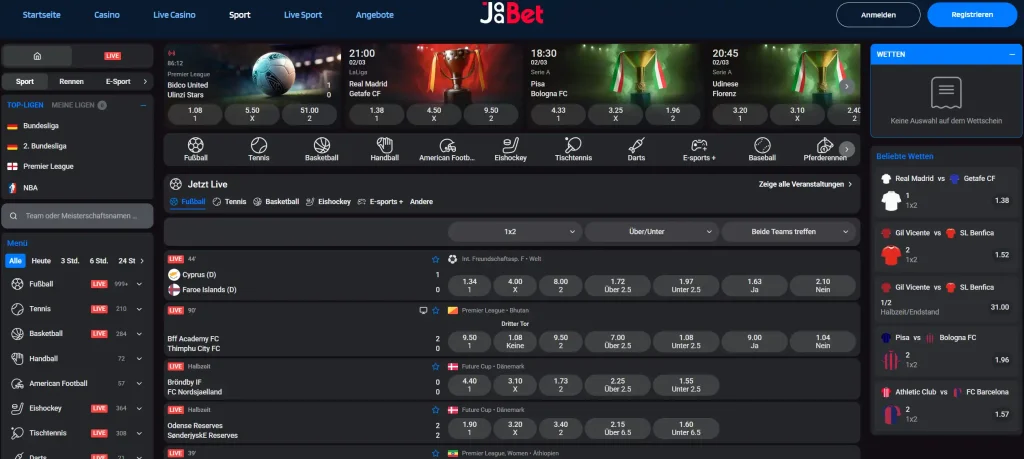Viewport: 1024px width, 459px height.
Task: Open the 1x2 market dropdown
Action: point(515,231)
